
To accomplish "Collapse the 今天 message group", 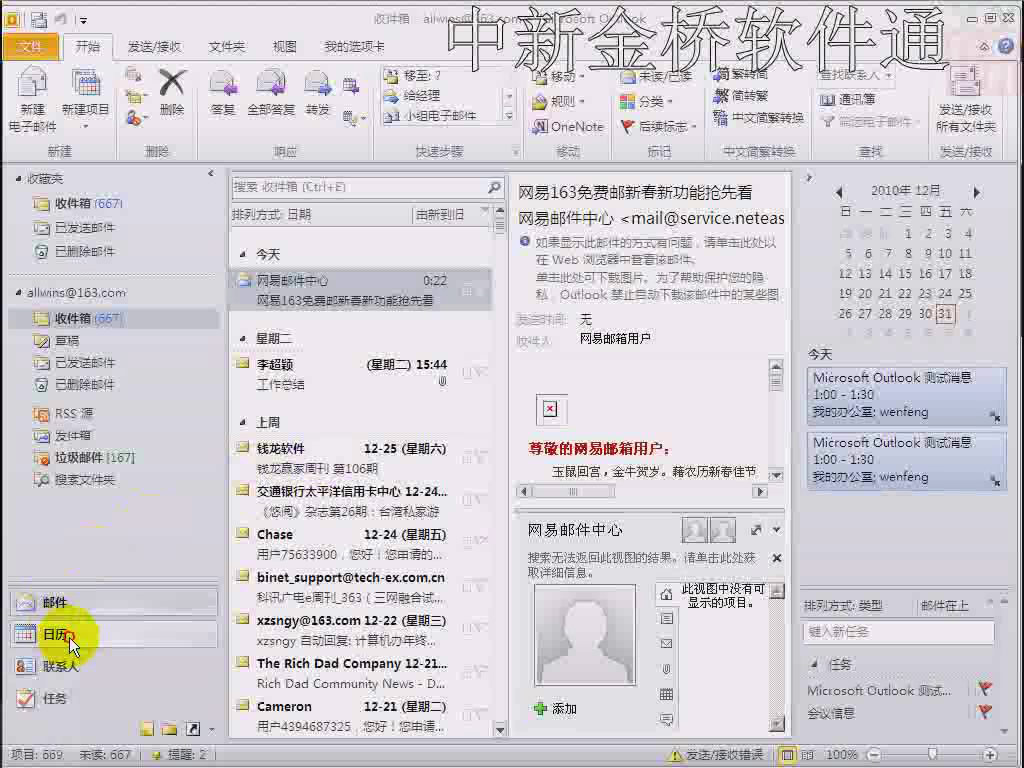I will pos(242,254).
